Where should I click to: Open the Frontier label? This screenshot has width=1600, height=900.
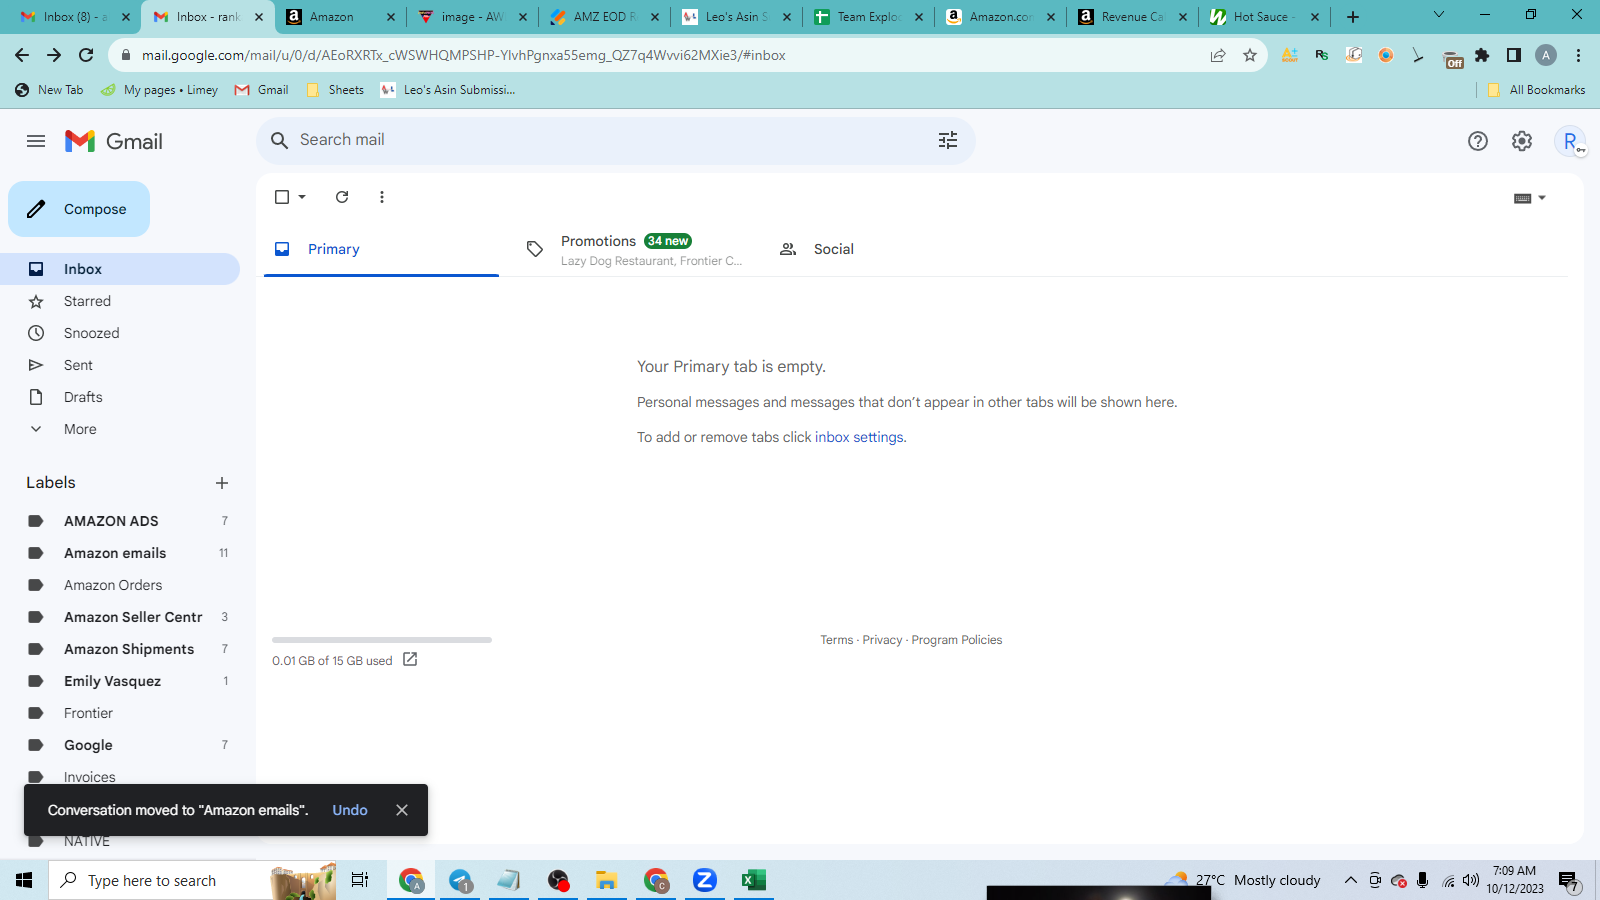[x=120, y=713]
